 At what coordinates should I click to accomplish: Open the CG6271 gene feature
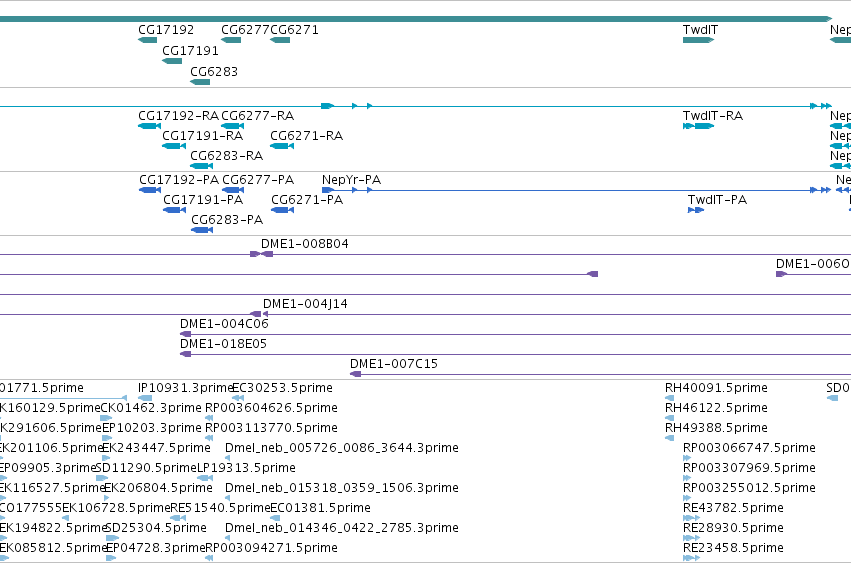[x=280, y=40]
